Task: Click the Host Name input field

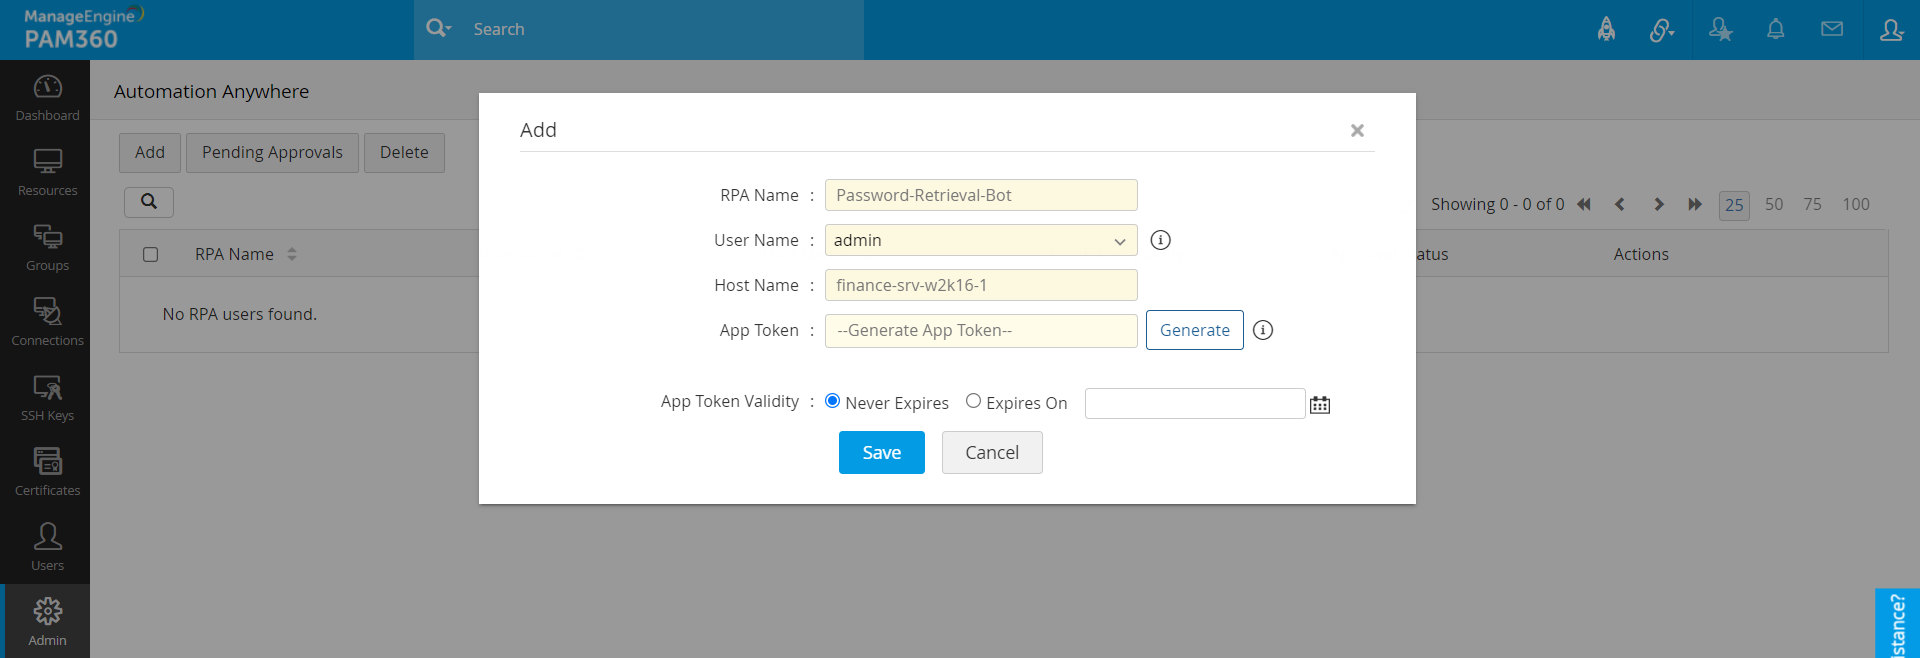Action: [981, 285]
